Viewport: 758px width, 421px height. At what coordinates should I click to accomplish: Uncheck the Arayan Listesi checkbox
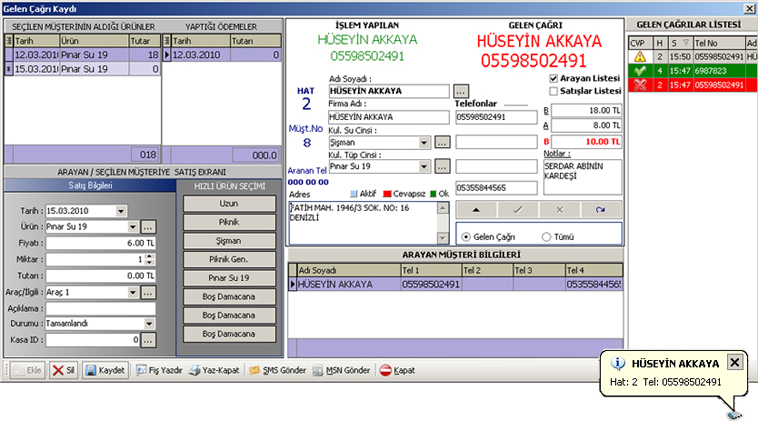(554, 77)
